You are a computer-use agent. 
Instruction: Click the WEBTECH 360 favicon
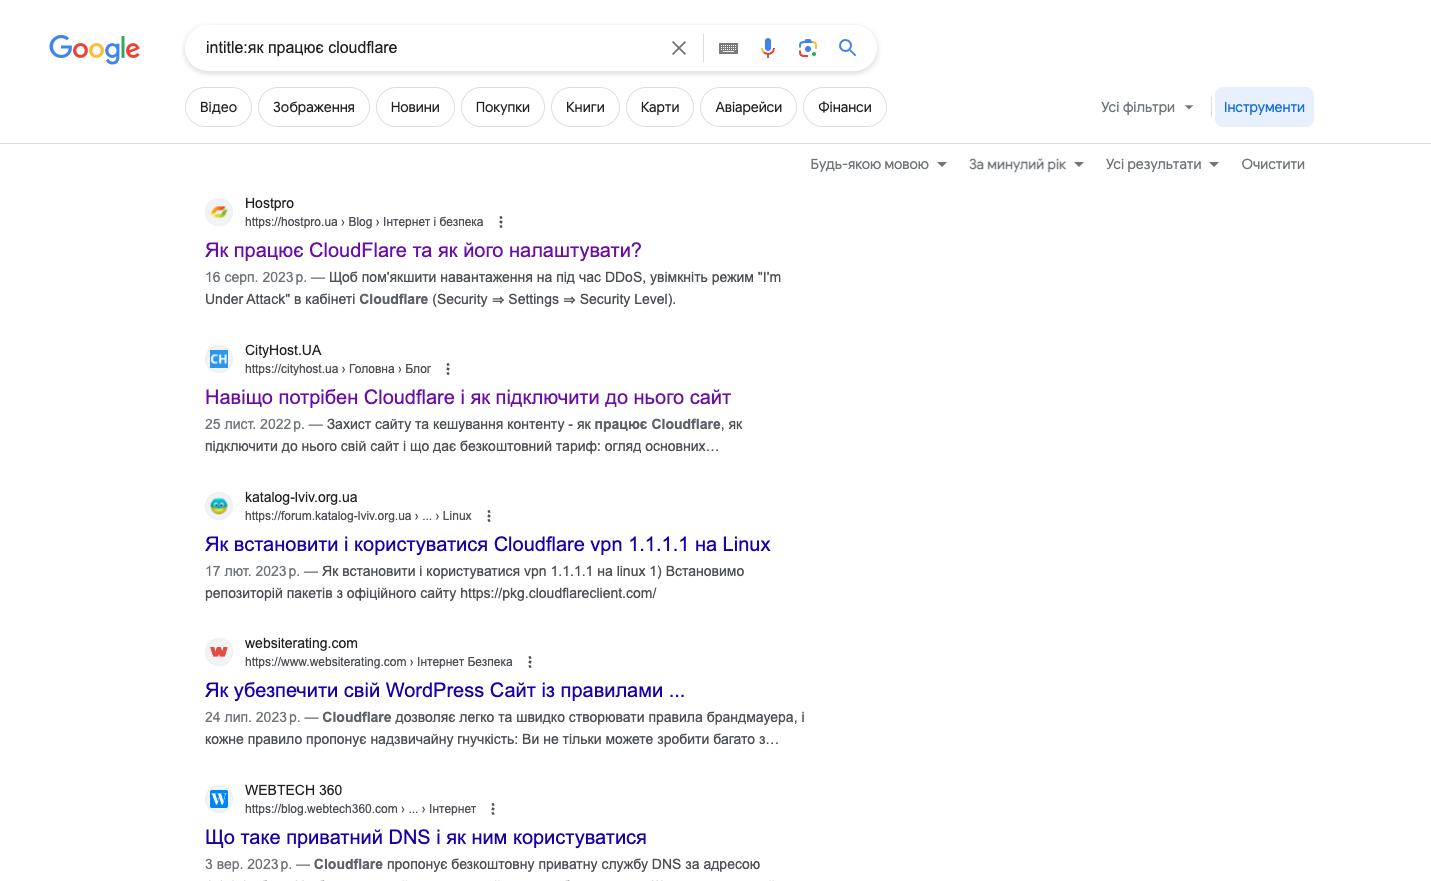pos(219,799)
